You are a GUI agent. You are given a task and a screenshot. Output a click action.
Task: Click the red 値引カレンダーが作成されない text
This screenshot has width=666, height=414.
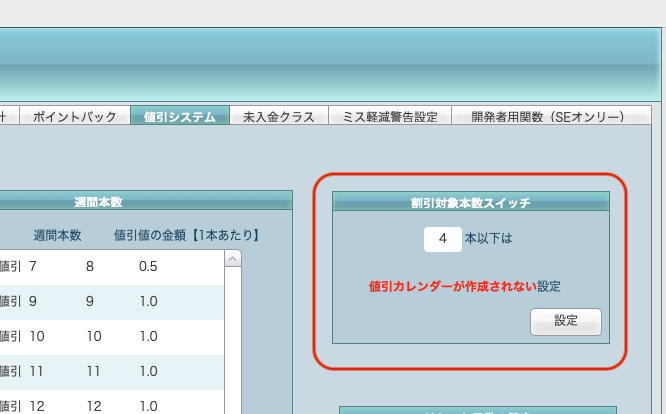[452, 286]
